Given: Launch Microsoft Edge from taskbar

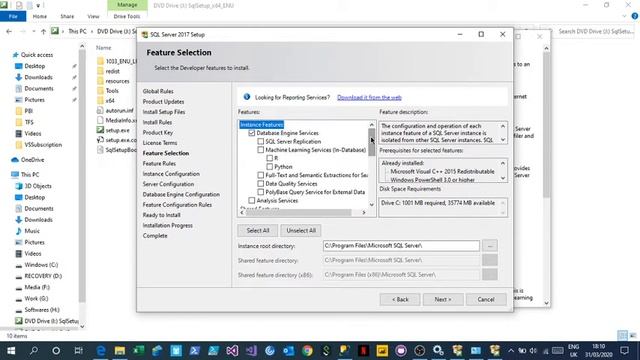Looking at the screenshot, I should tap(101, 351).
